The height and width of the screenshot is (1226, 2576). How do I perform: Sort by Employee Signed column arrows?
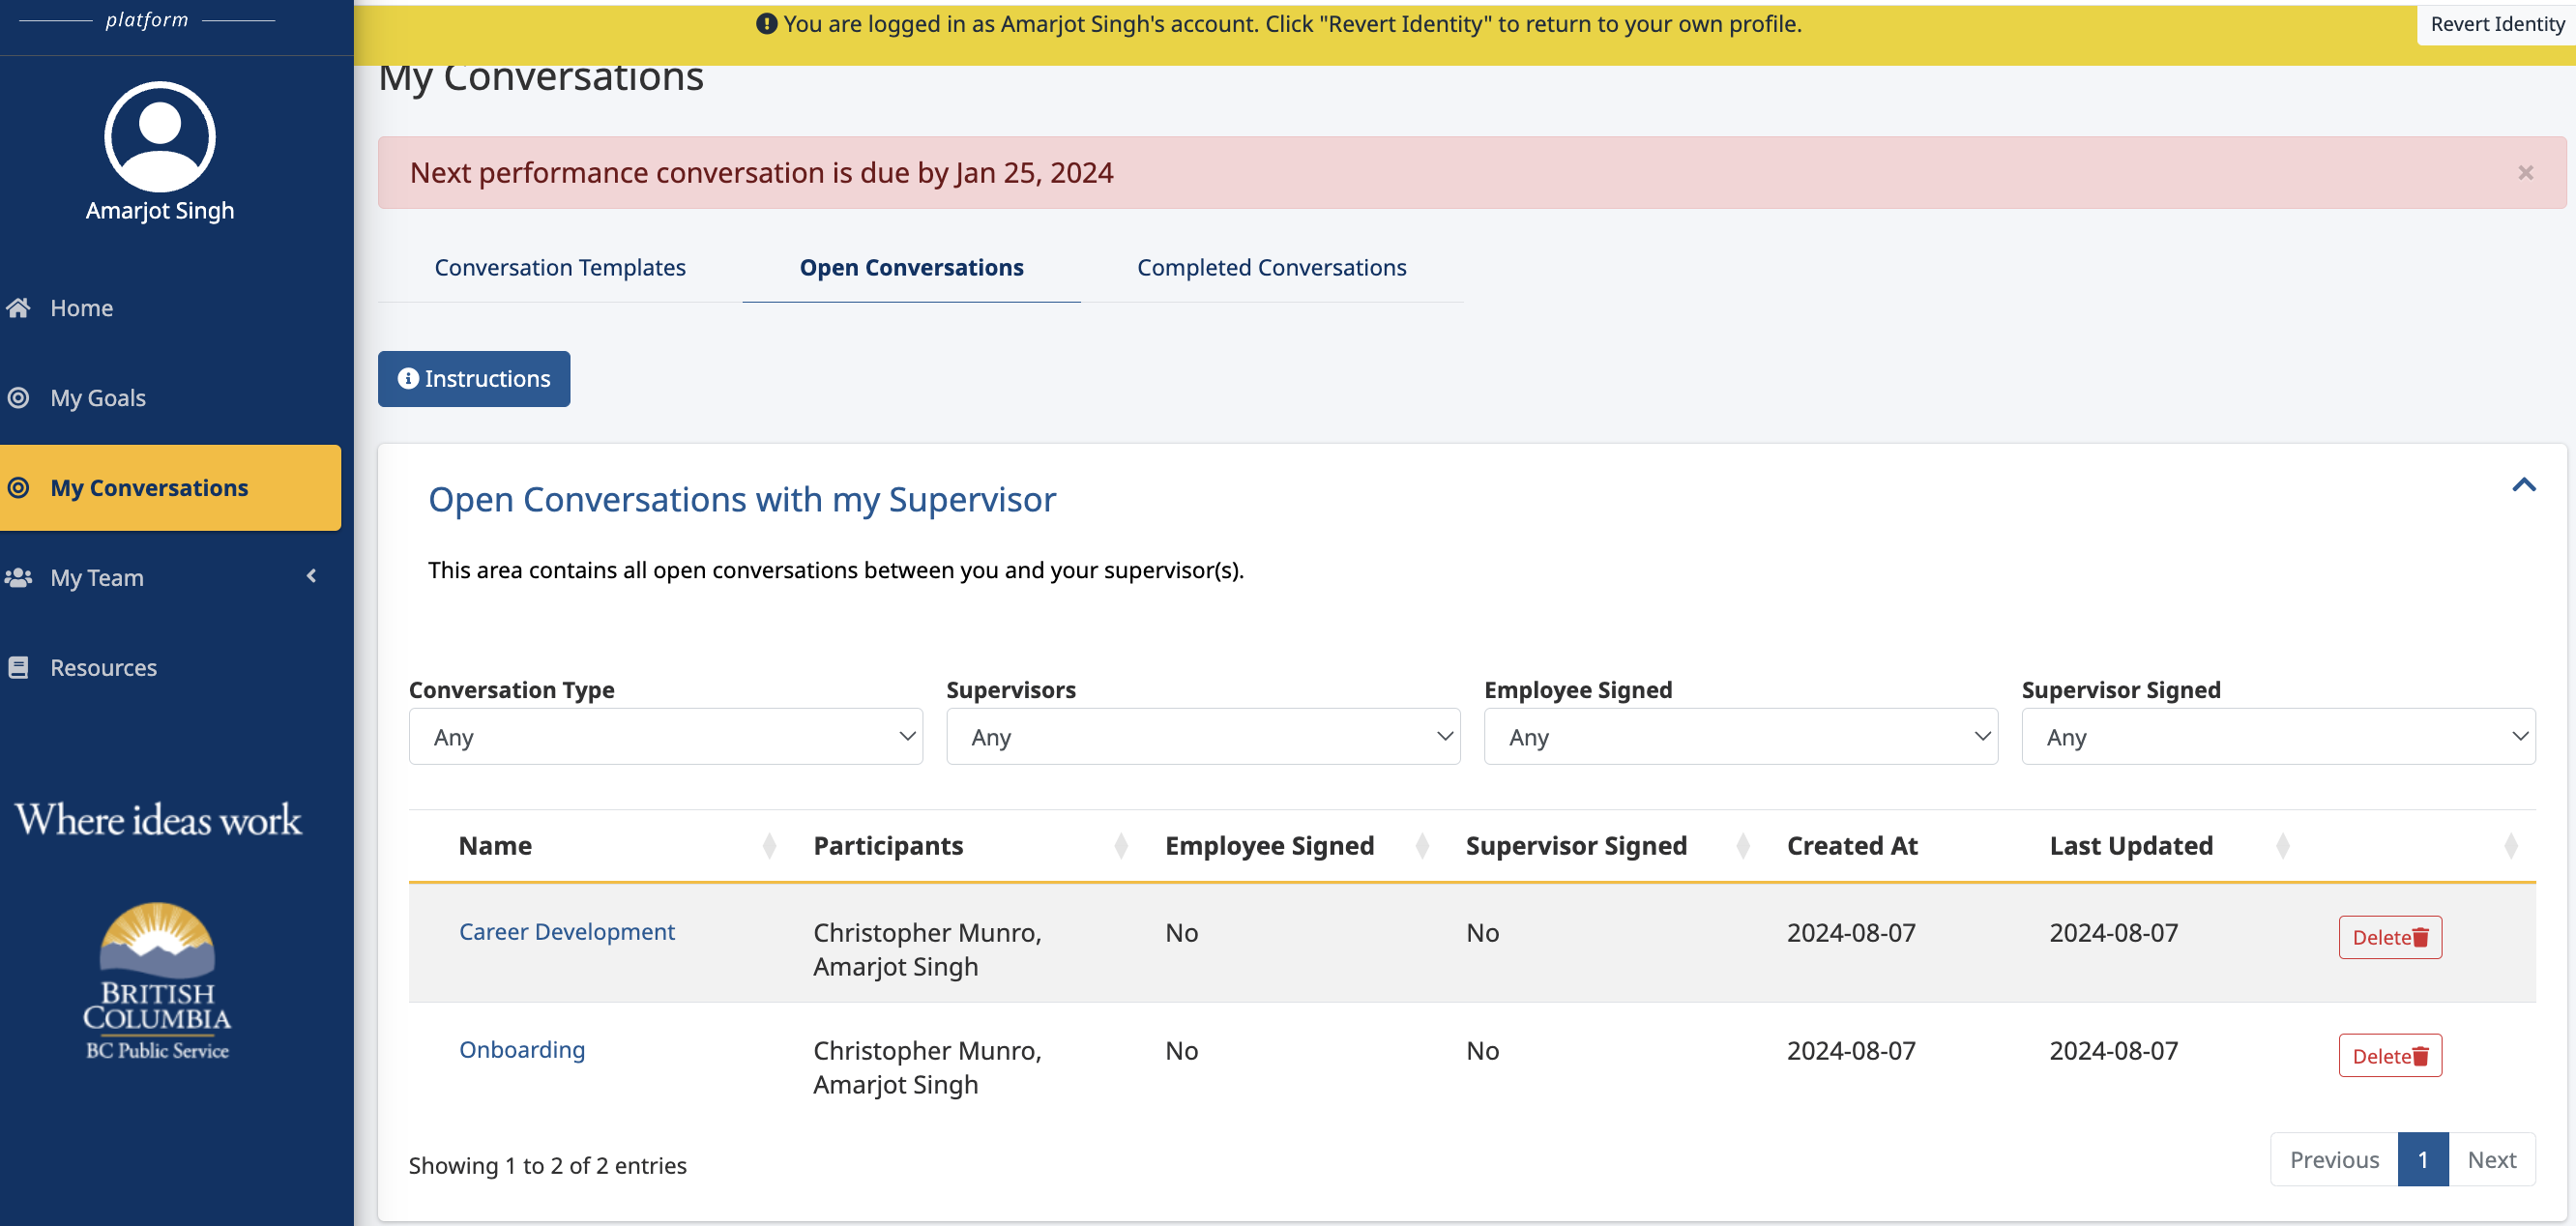click(1422, 846)
